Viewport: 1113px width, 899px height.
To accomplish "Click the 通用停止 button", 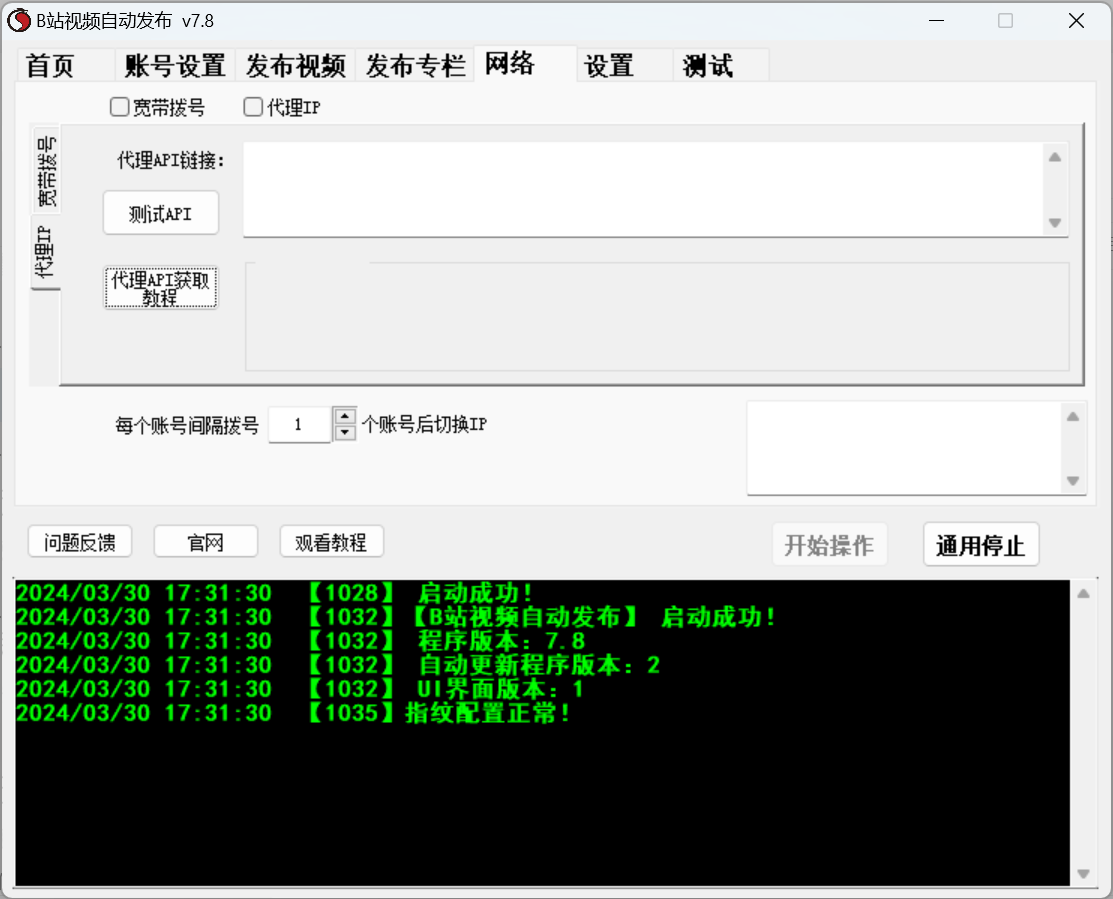I will click(981, 545).
